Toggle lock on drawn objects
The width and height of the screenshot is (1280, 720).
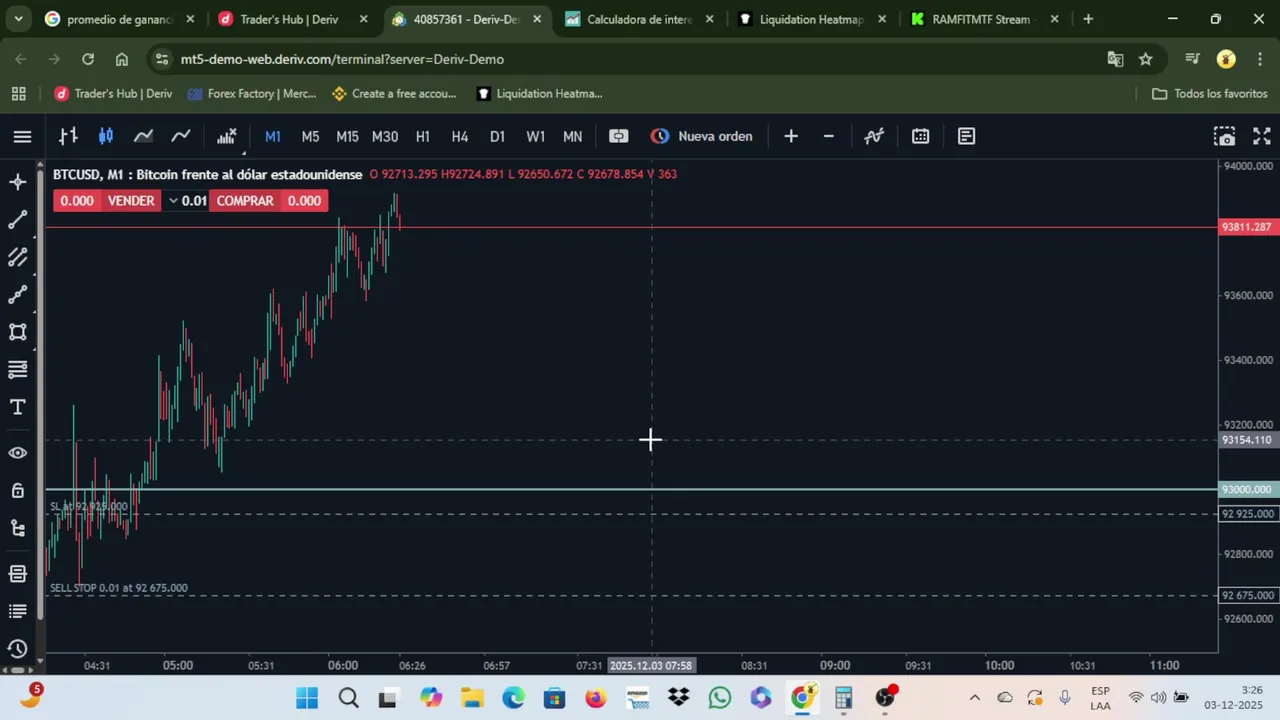(18, 490)
